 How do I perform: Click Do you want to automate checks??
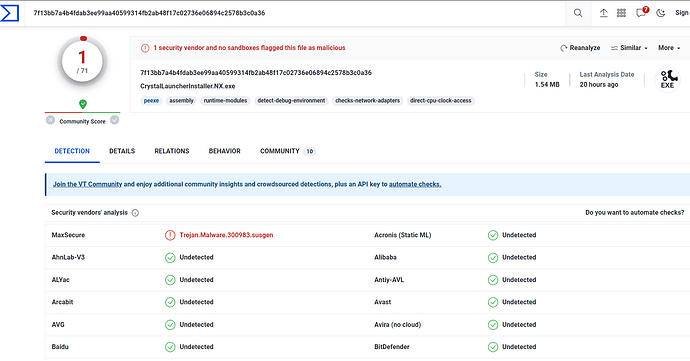[635, 213]
